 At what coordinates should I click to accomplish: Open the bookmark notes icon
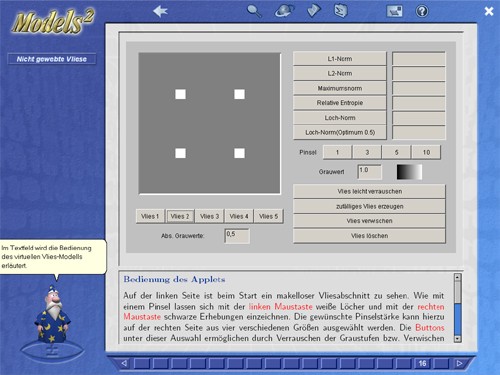[313, 11]
